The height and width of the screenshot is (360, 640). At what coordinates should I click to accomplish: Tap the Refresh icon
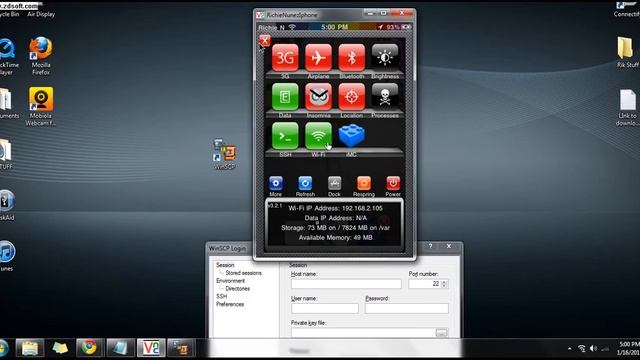305,183
